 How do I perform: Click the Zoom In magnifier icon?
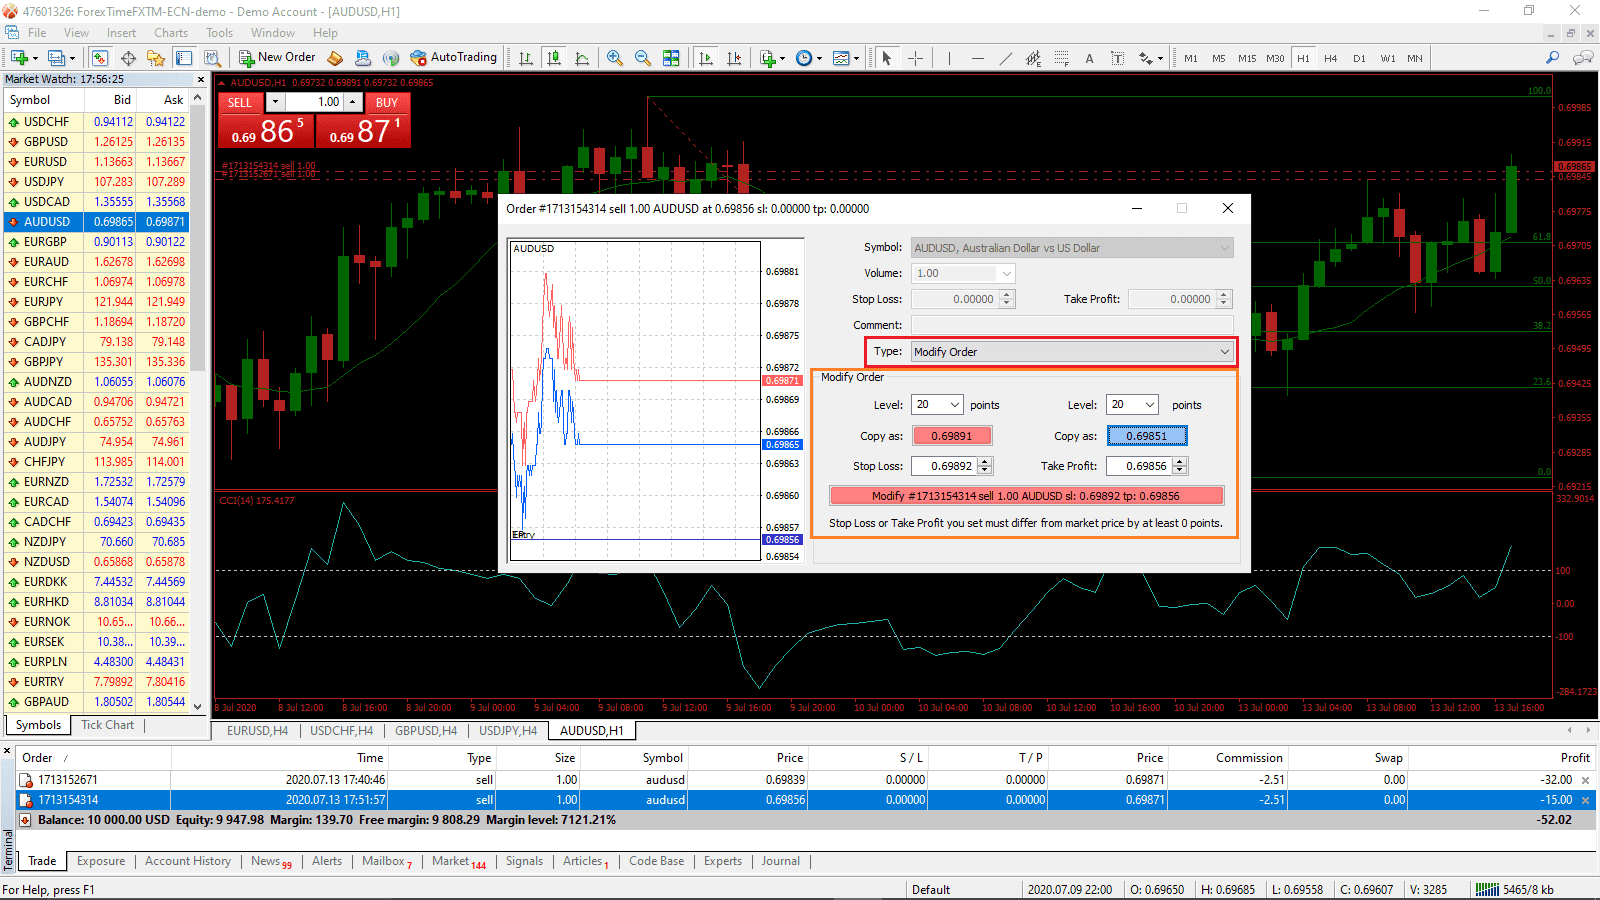pyautogui.click(x=615, y=57)
